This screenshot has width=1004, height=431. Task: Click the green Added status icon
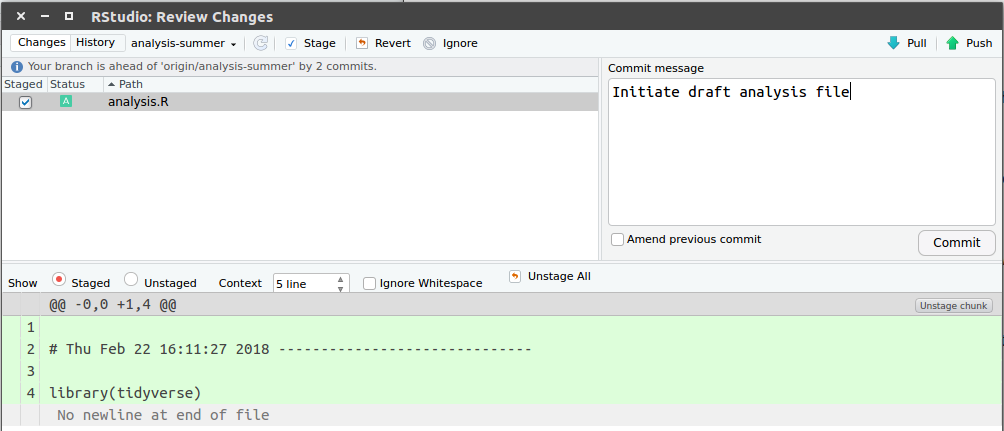coord(66,102)
